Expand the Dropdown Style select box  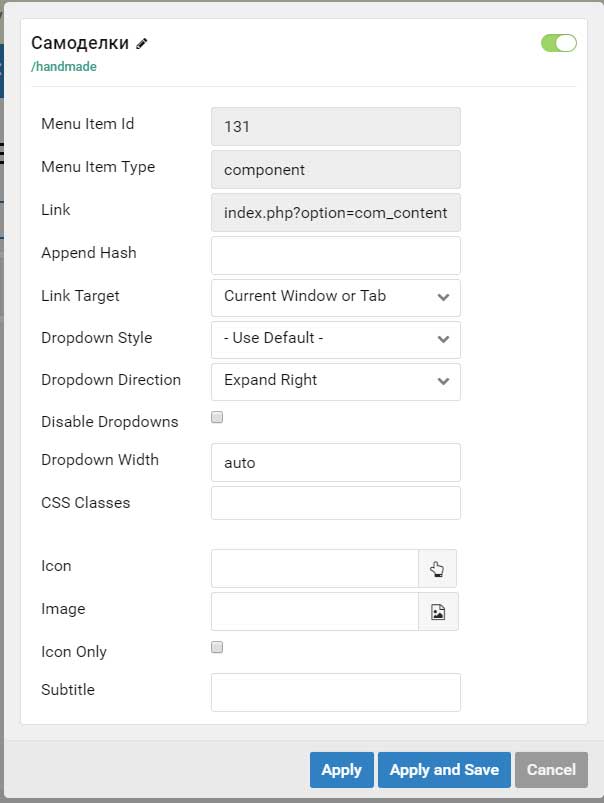(x=336, y=340)
